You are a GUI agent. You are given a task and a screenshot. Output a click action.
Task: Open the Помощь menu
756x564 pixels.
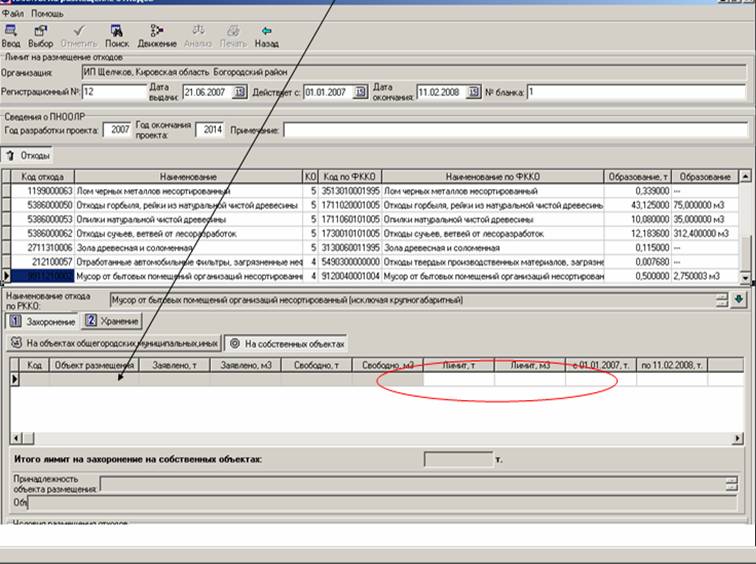47,15
